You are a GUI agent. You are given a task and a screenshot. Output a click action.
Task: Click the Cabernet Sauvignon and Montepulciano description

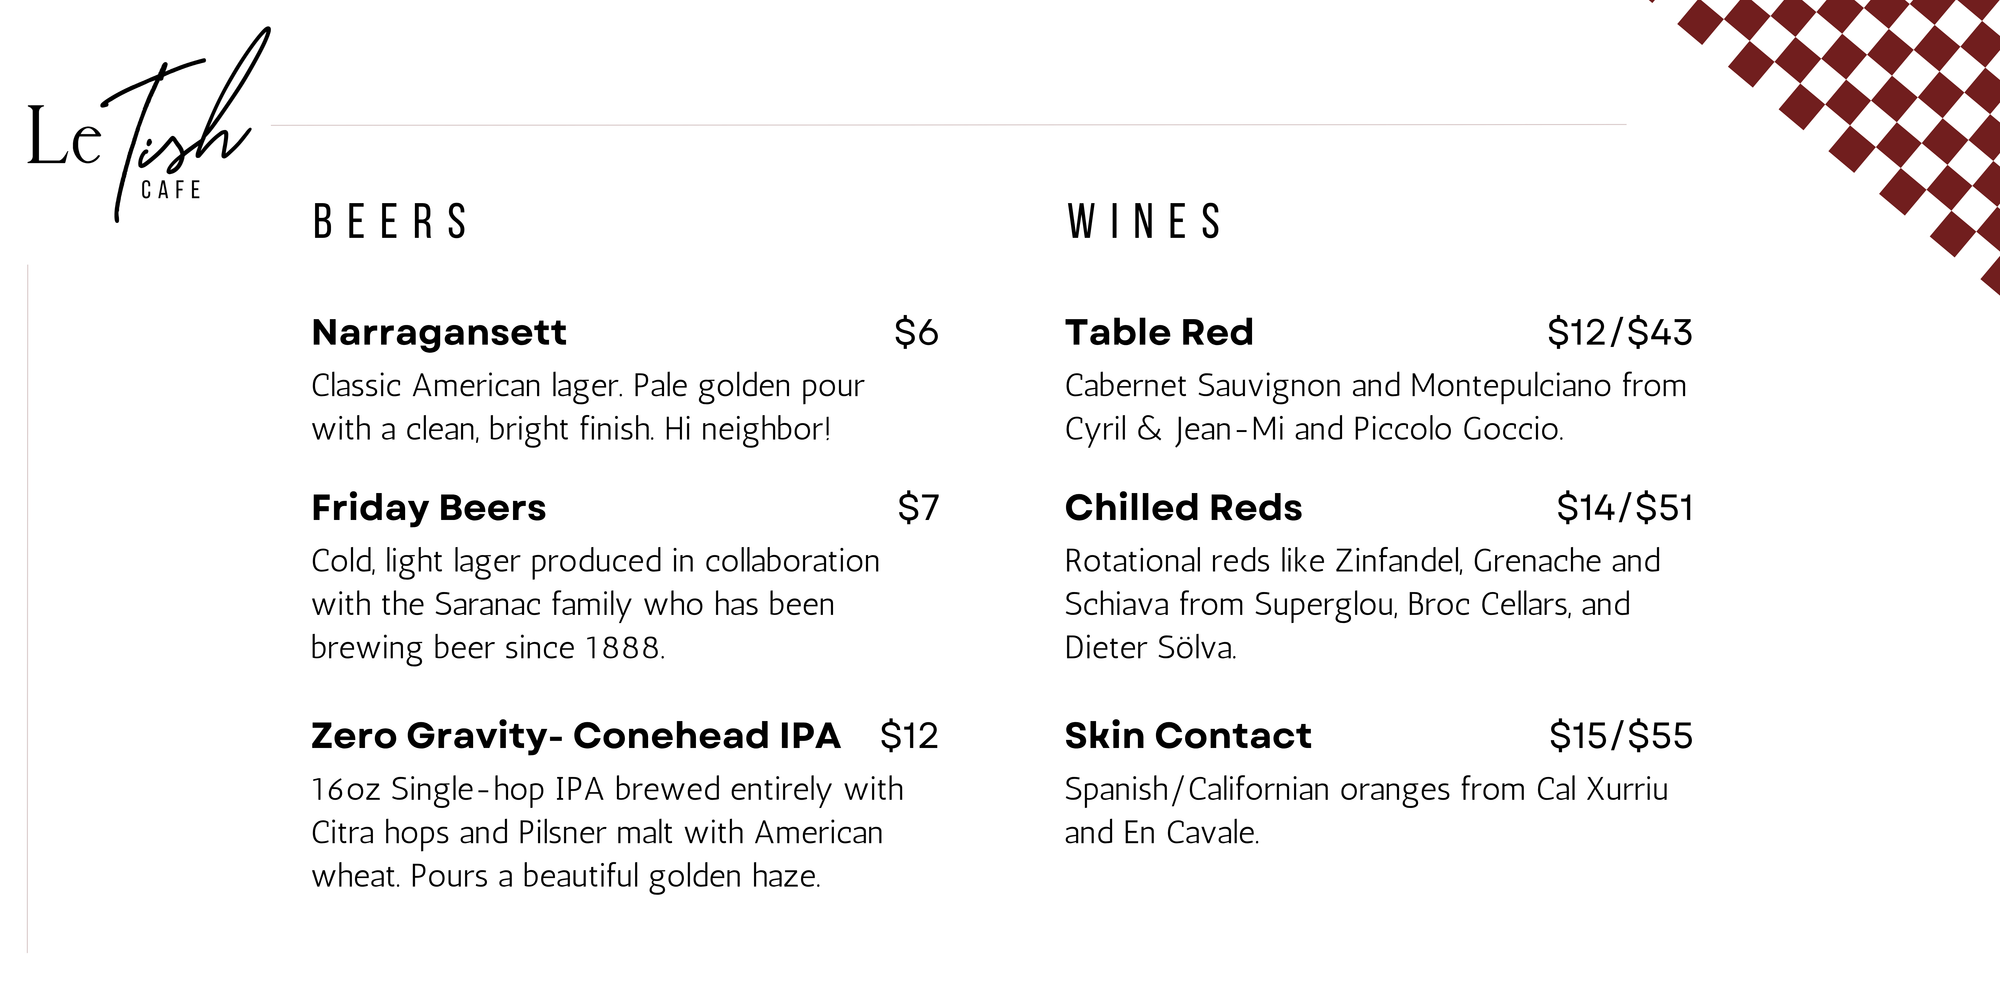point(1375,407)
